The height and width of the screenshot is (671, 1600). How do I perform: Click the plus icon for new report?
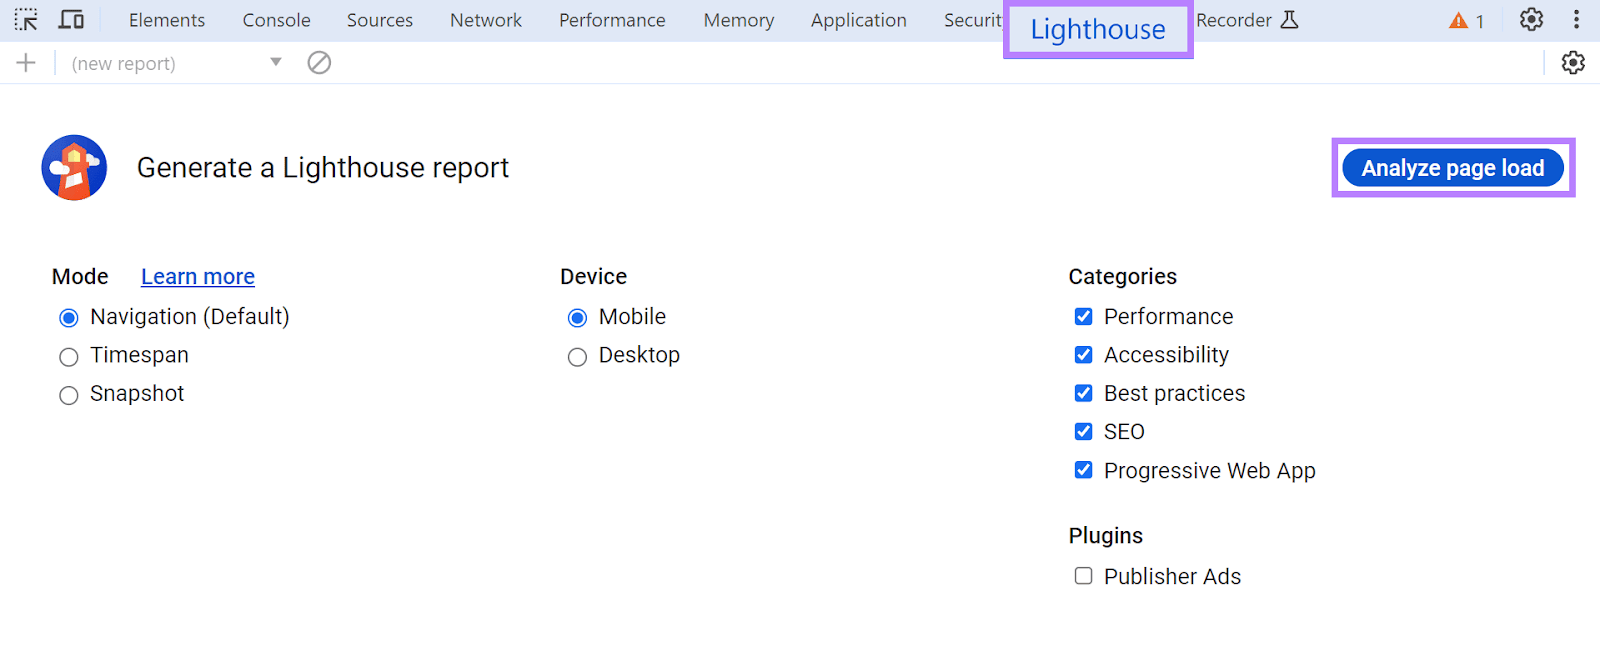point(26,63)
